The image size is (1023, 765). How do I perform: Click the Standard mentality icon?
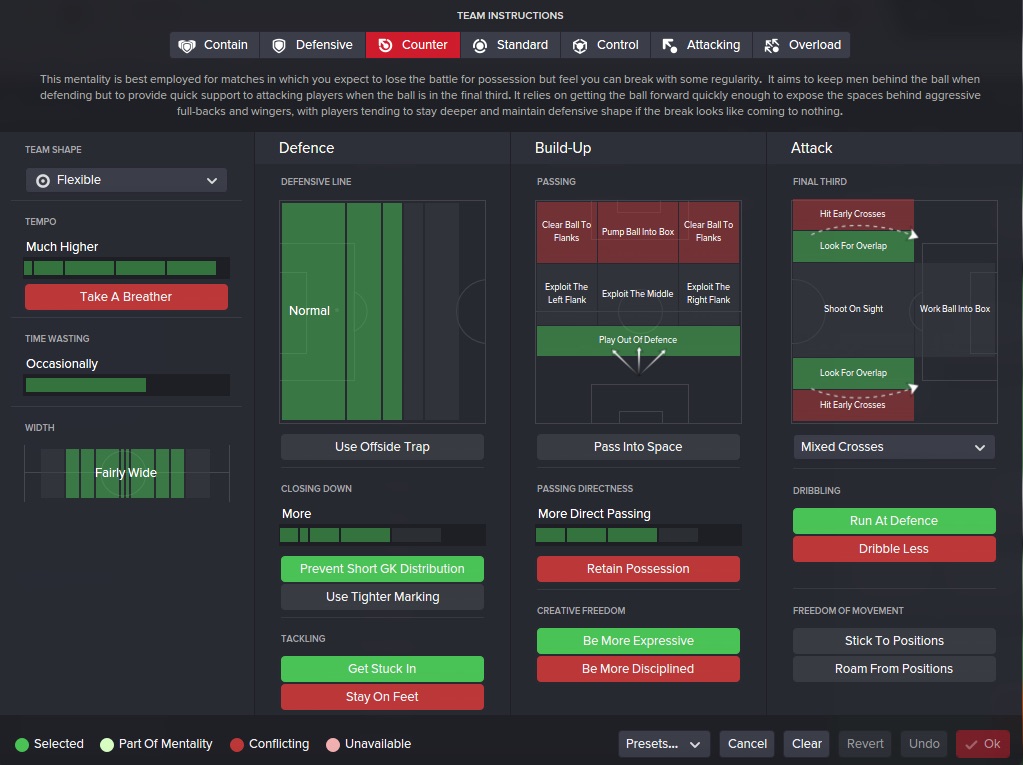pos(480,45)
